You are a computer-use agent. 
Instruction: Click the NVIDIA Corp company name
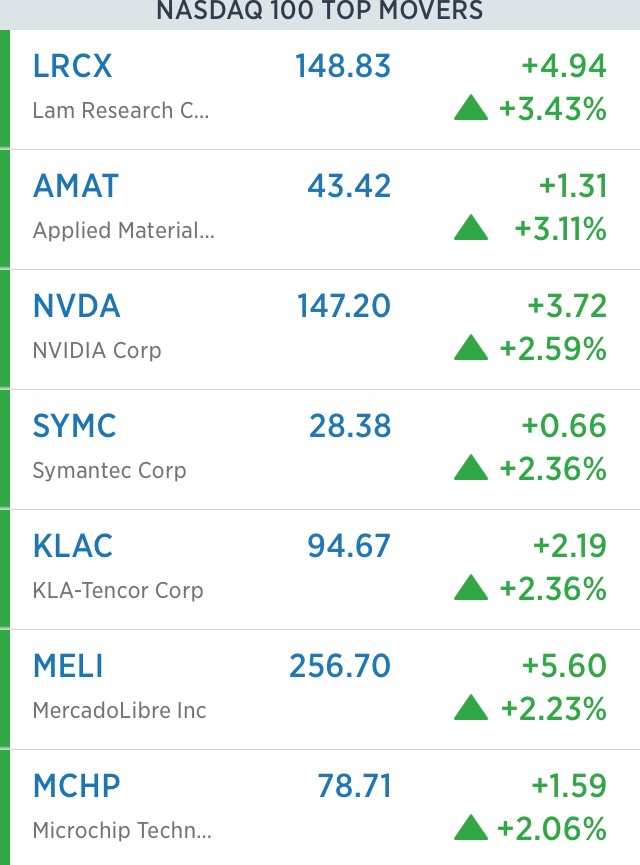click(x=97, y=350)
